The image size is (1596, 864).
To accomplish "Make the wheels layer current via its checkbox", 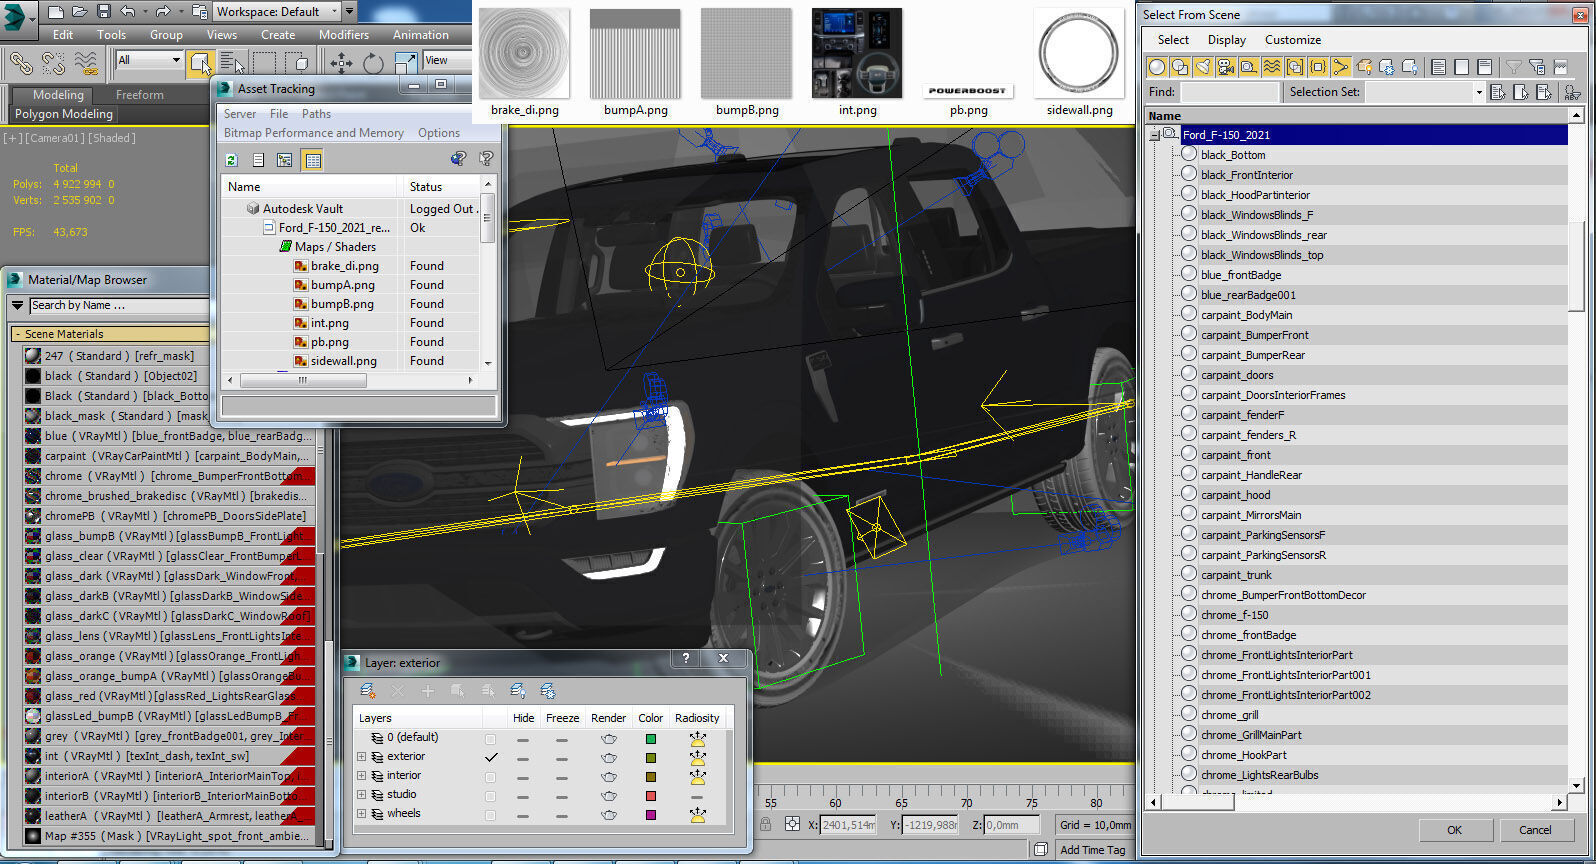I will click(490, 814).
